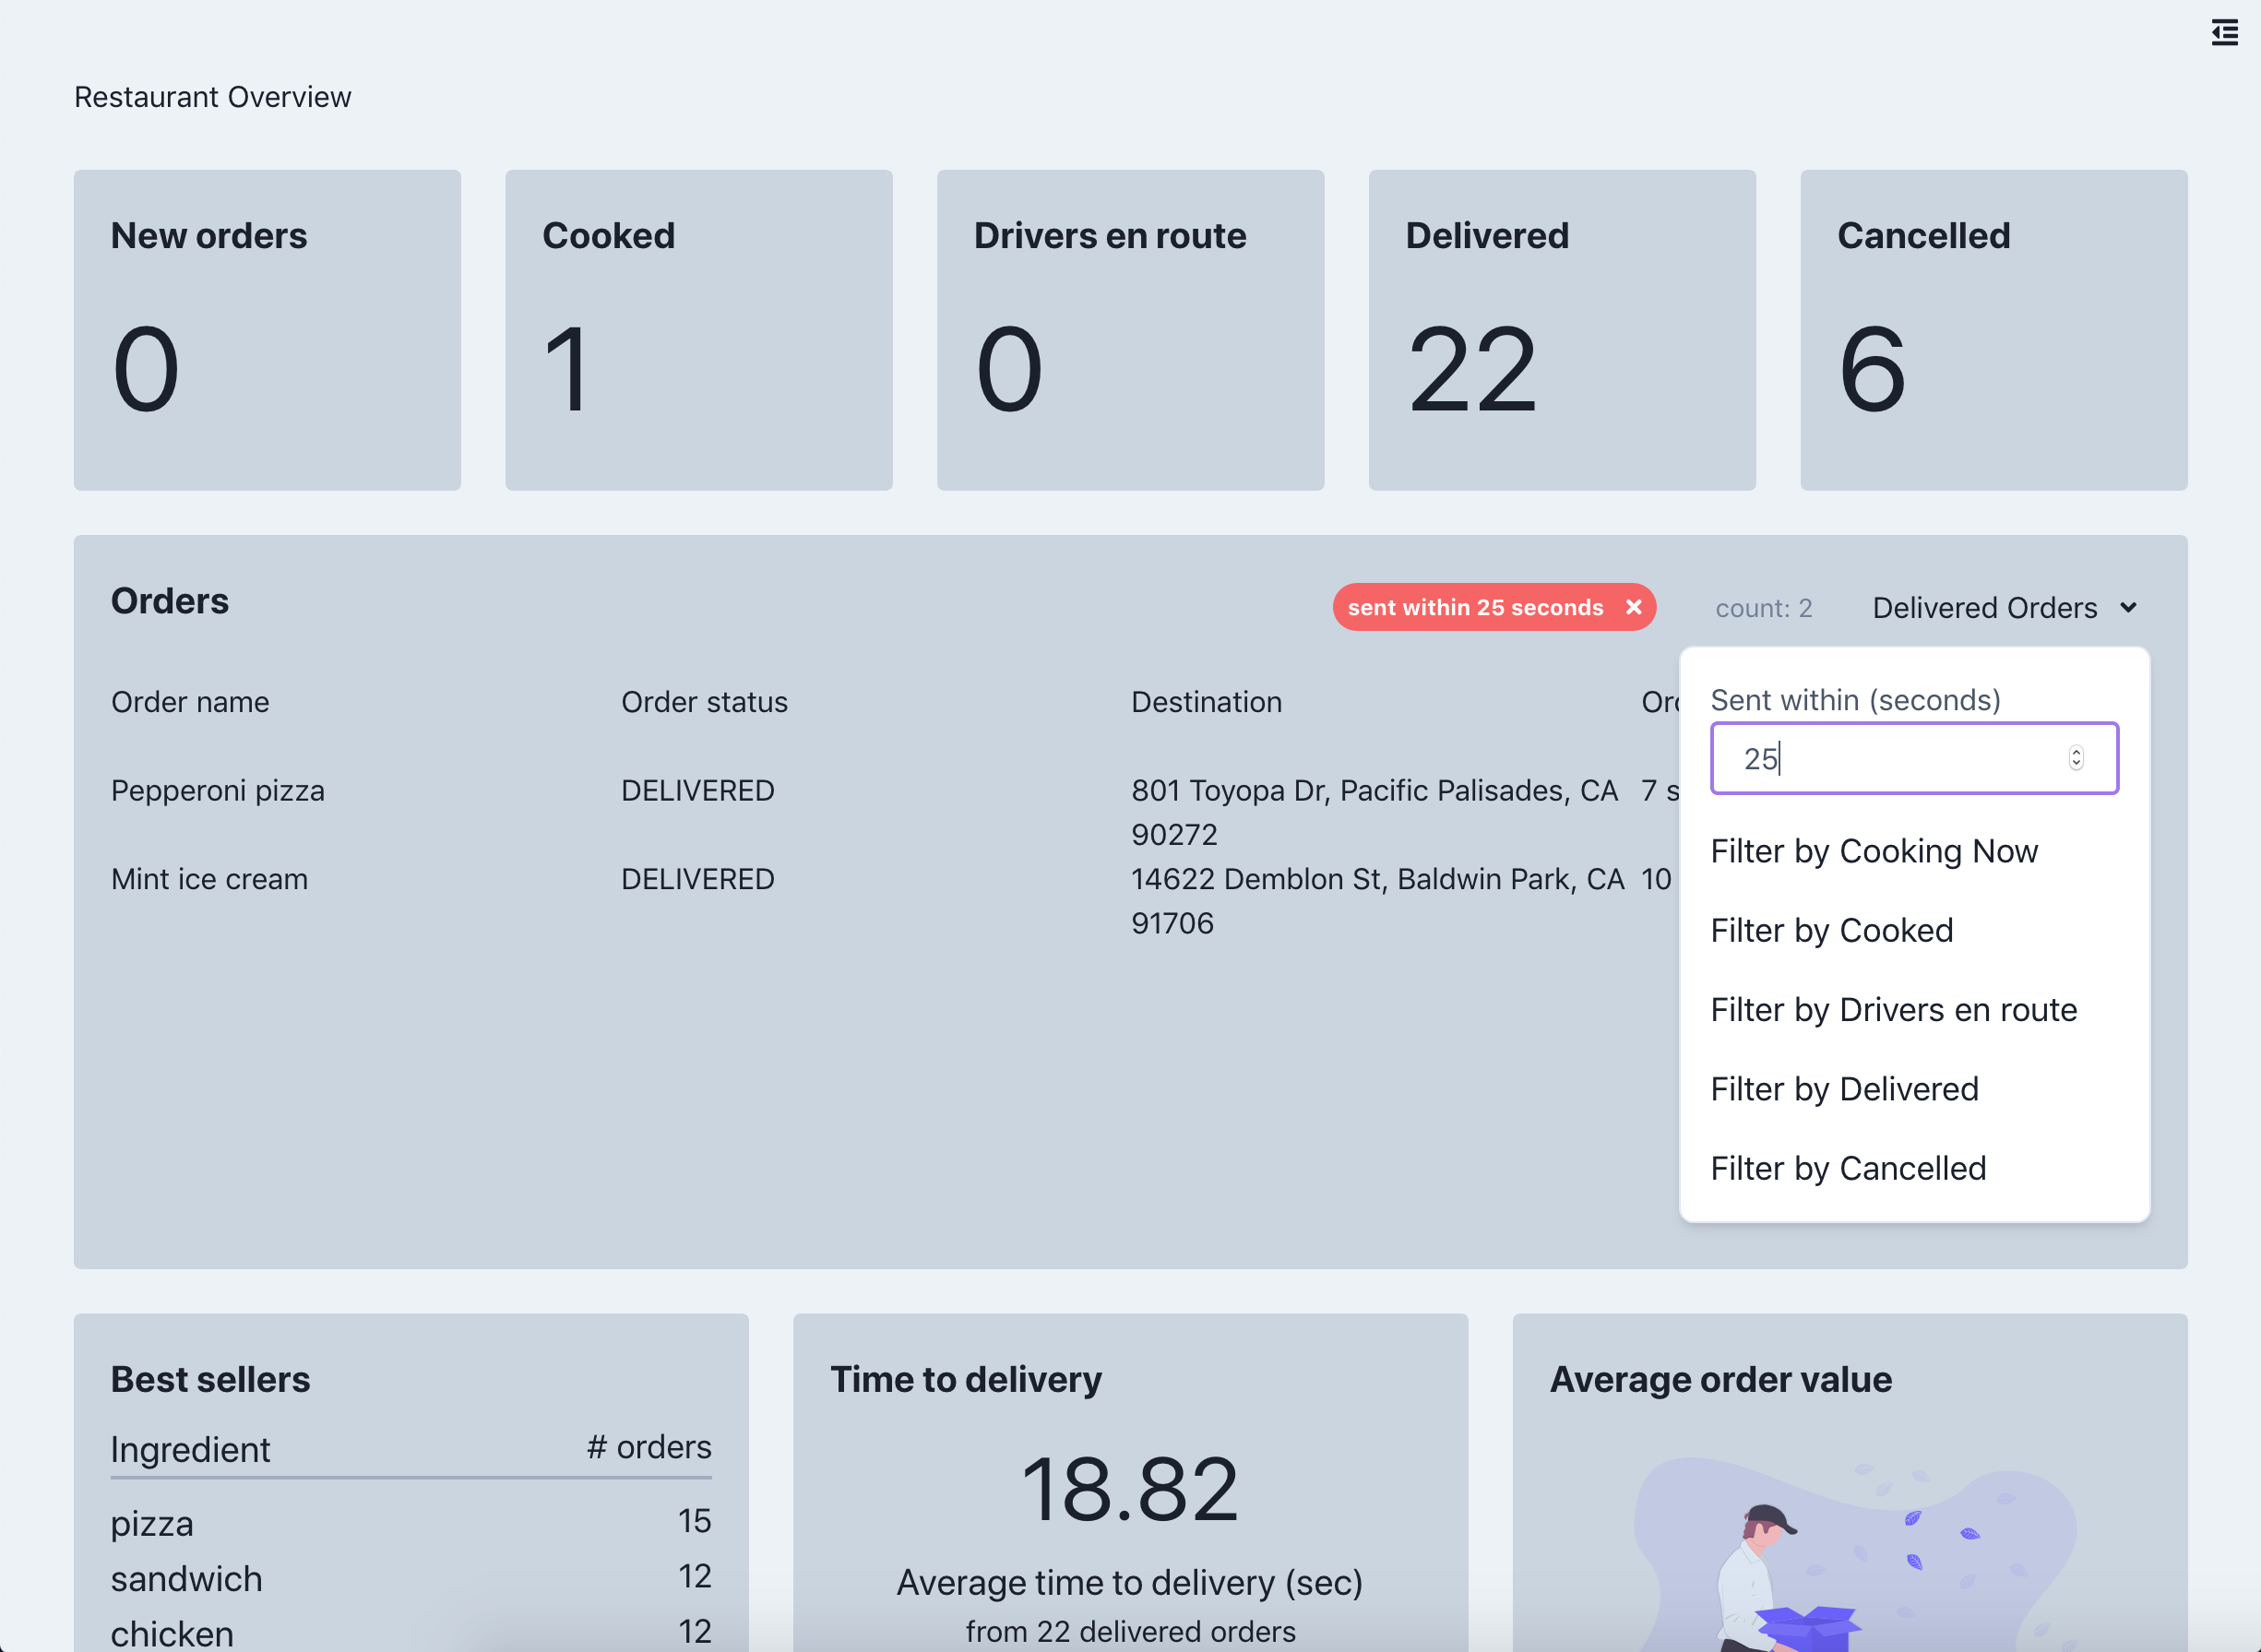This screenshot has height=1652, width=2261.
Task: Click the 18.82 average delivery value
Action: coord(1130,1489)
